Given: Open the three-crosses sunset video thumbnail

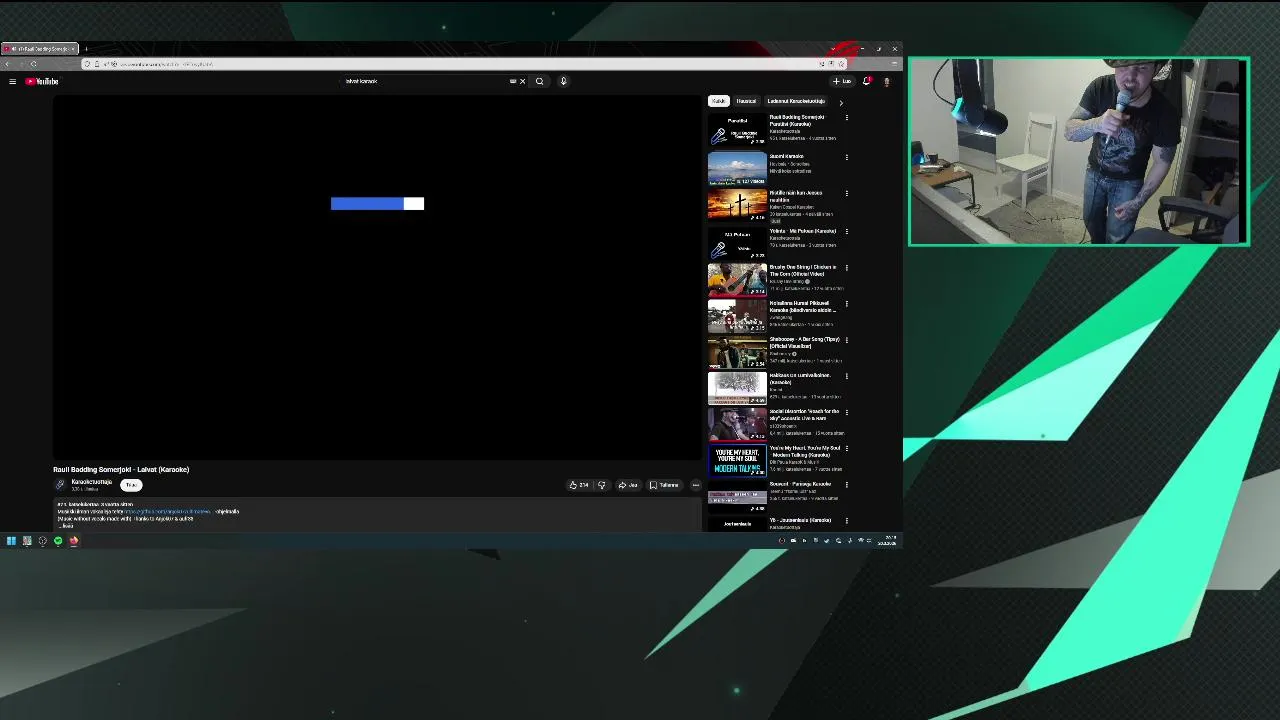Looking at the screenshot, I should click(737, 205).
